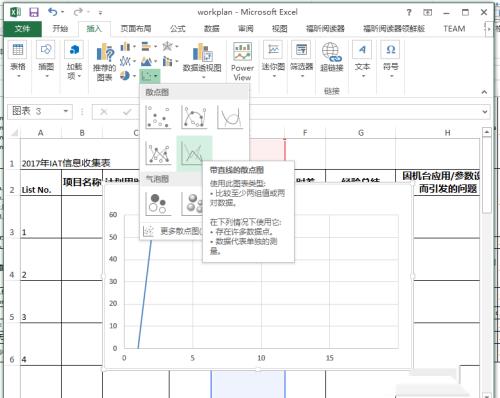This screenshot has height=398, width=500.
Task: Switch to the 页面布局 tab
Action: [x=136, y=29]
